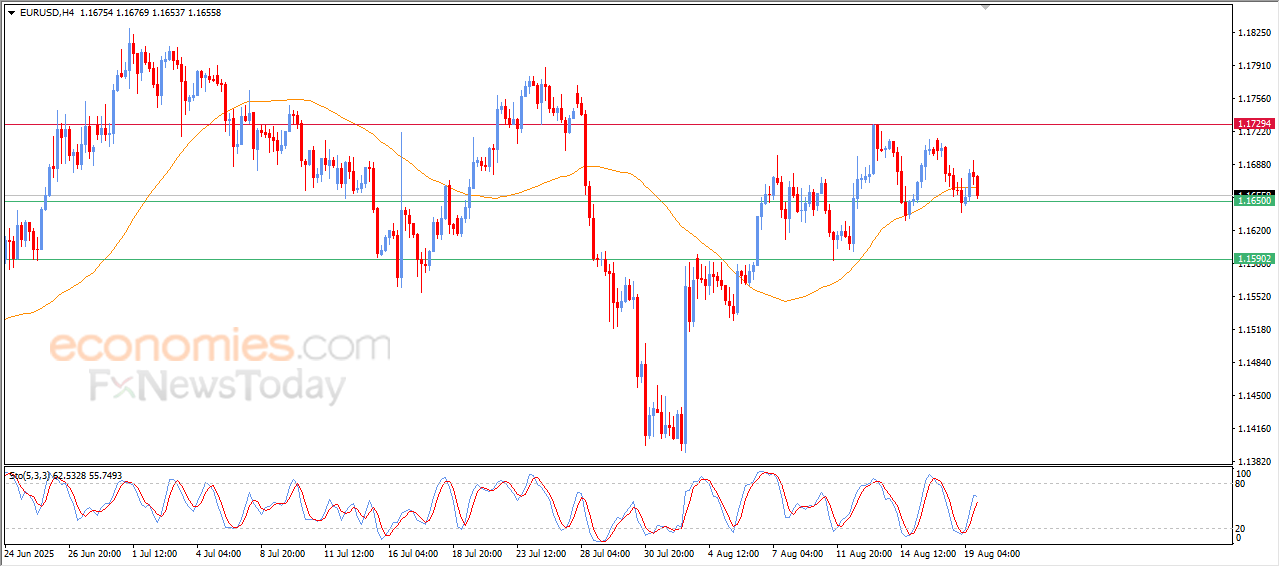This screenshot has width=1280, height=567.
Task: Click the 1.17560 price axis label
Action: 1254,99
